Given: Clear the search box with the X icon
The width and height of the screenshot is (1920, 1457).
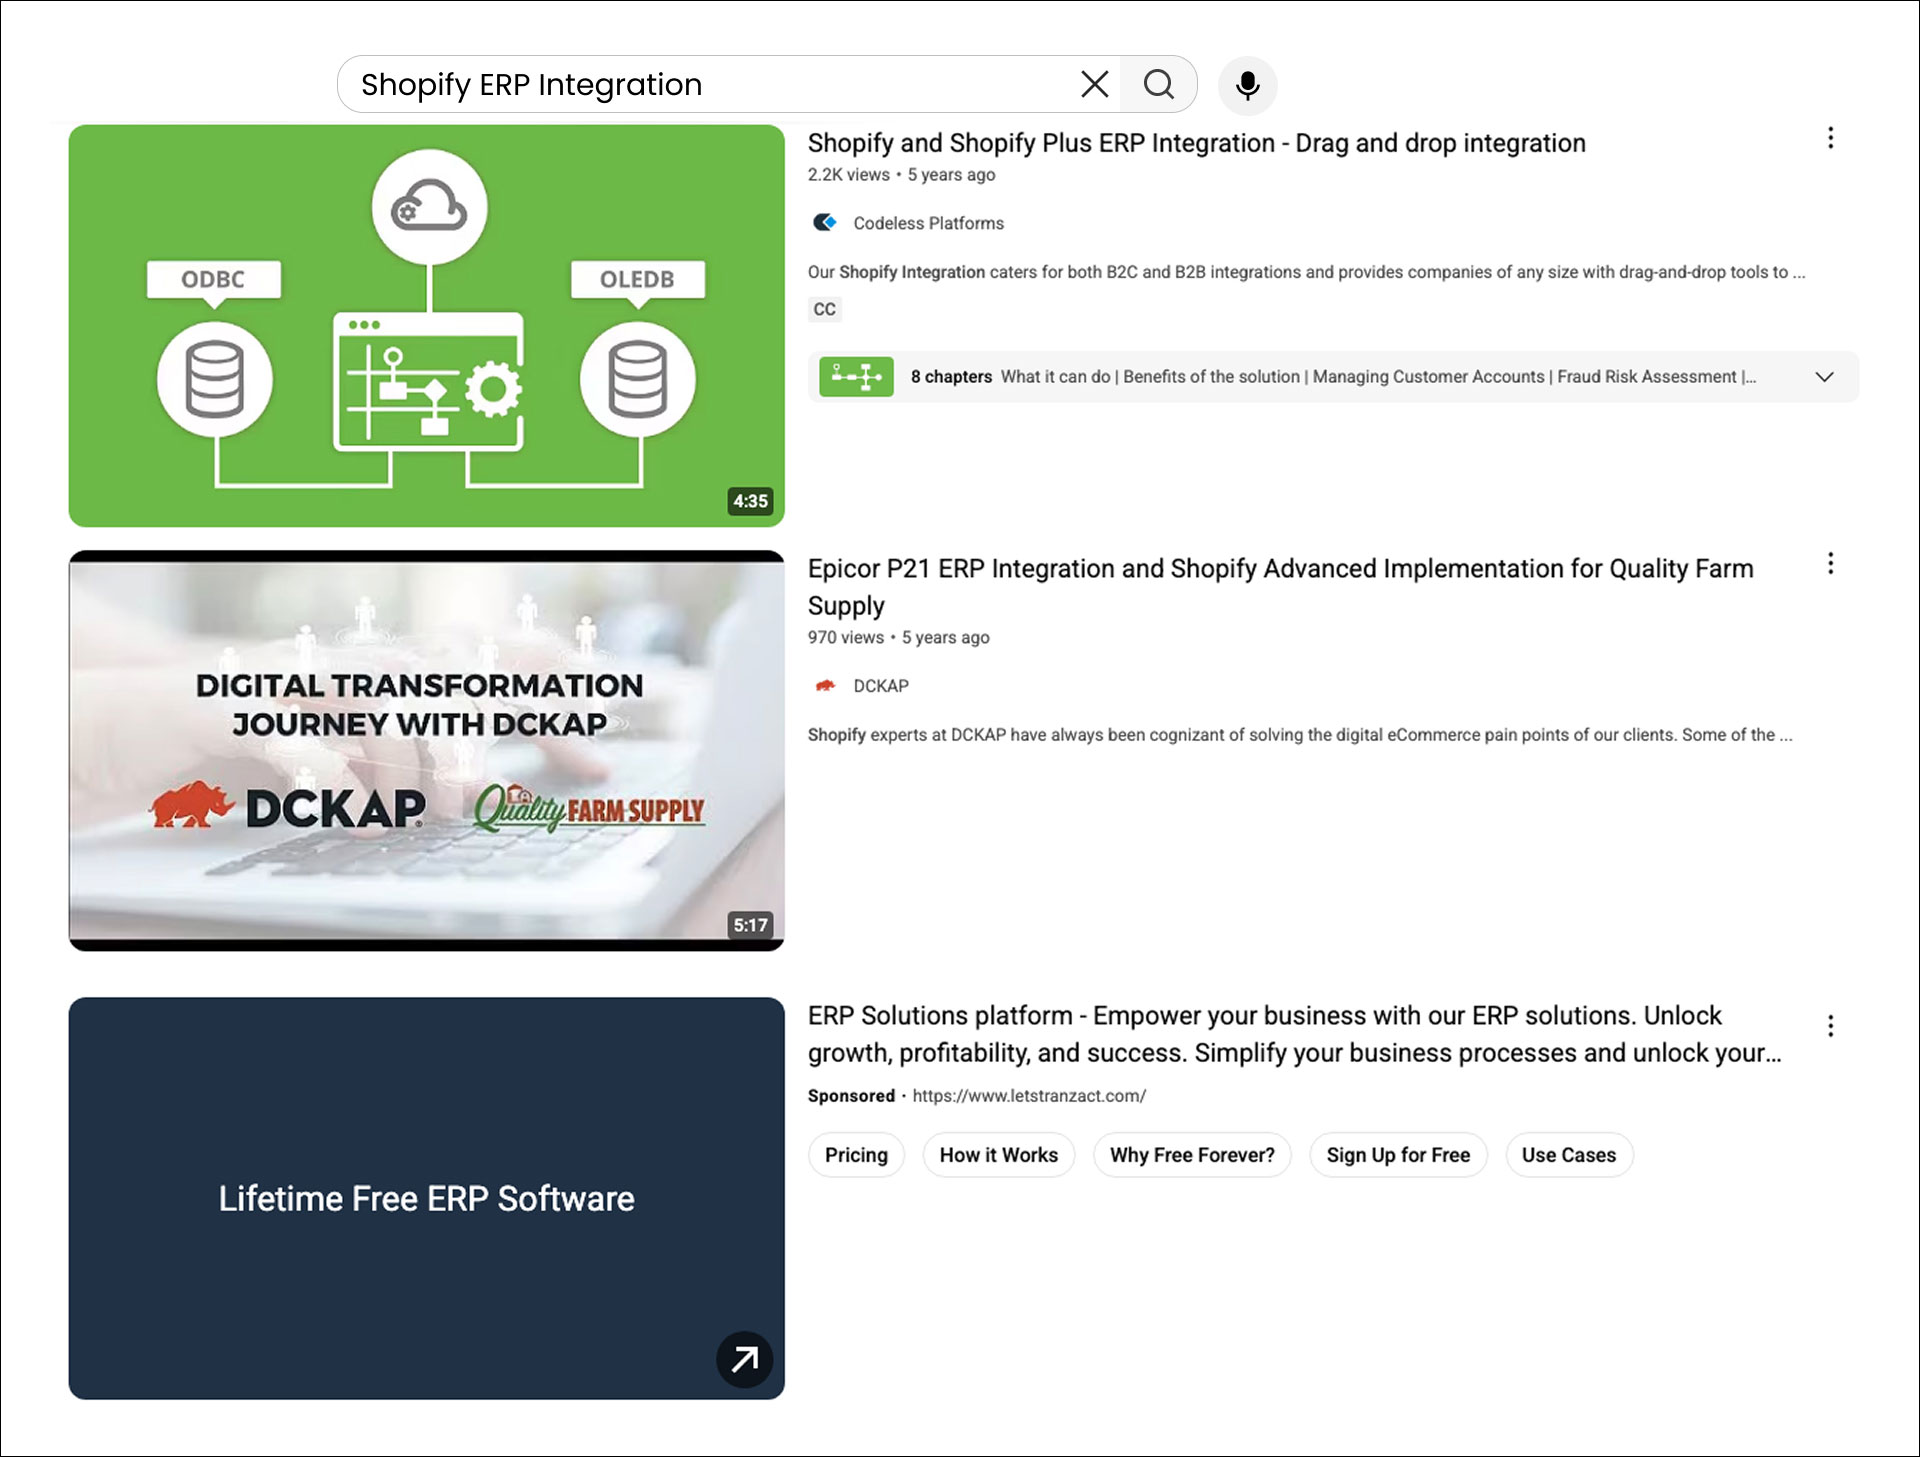Looking at the screenshot, I should [1095, 84].
